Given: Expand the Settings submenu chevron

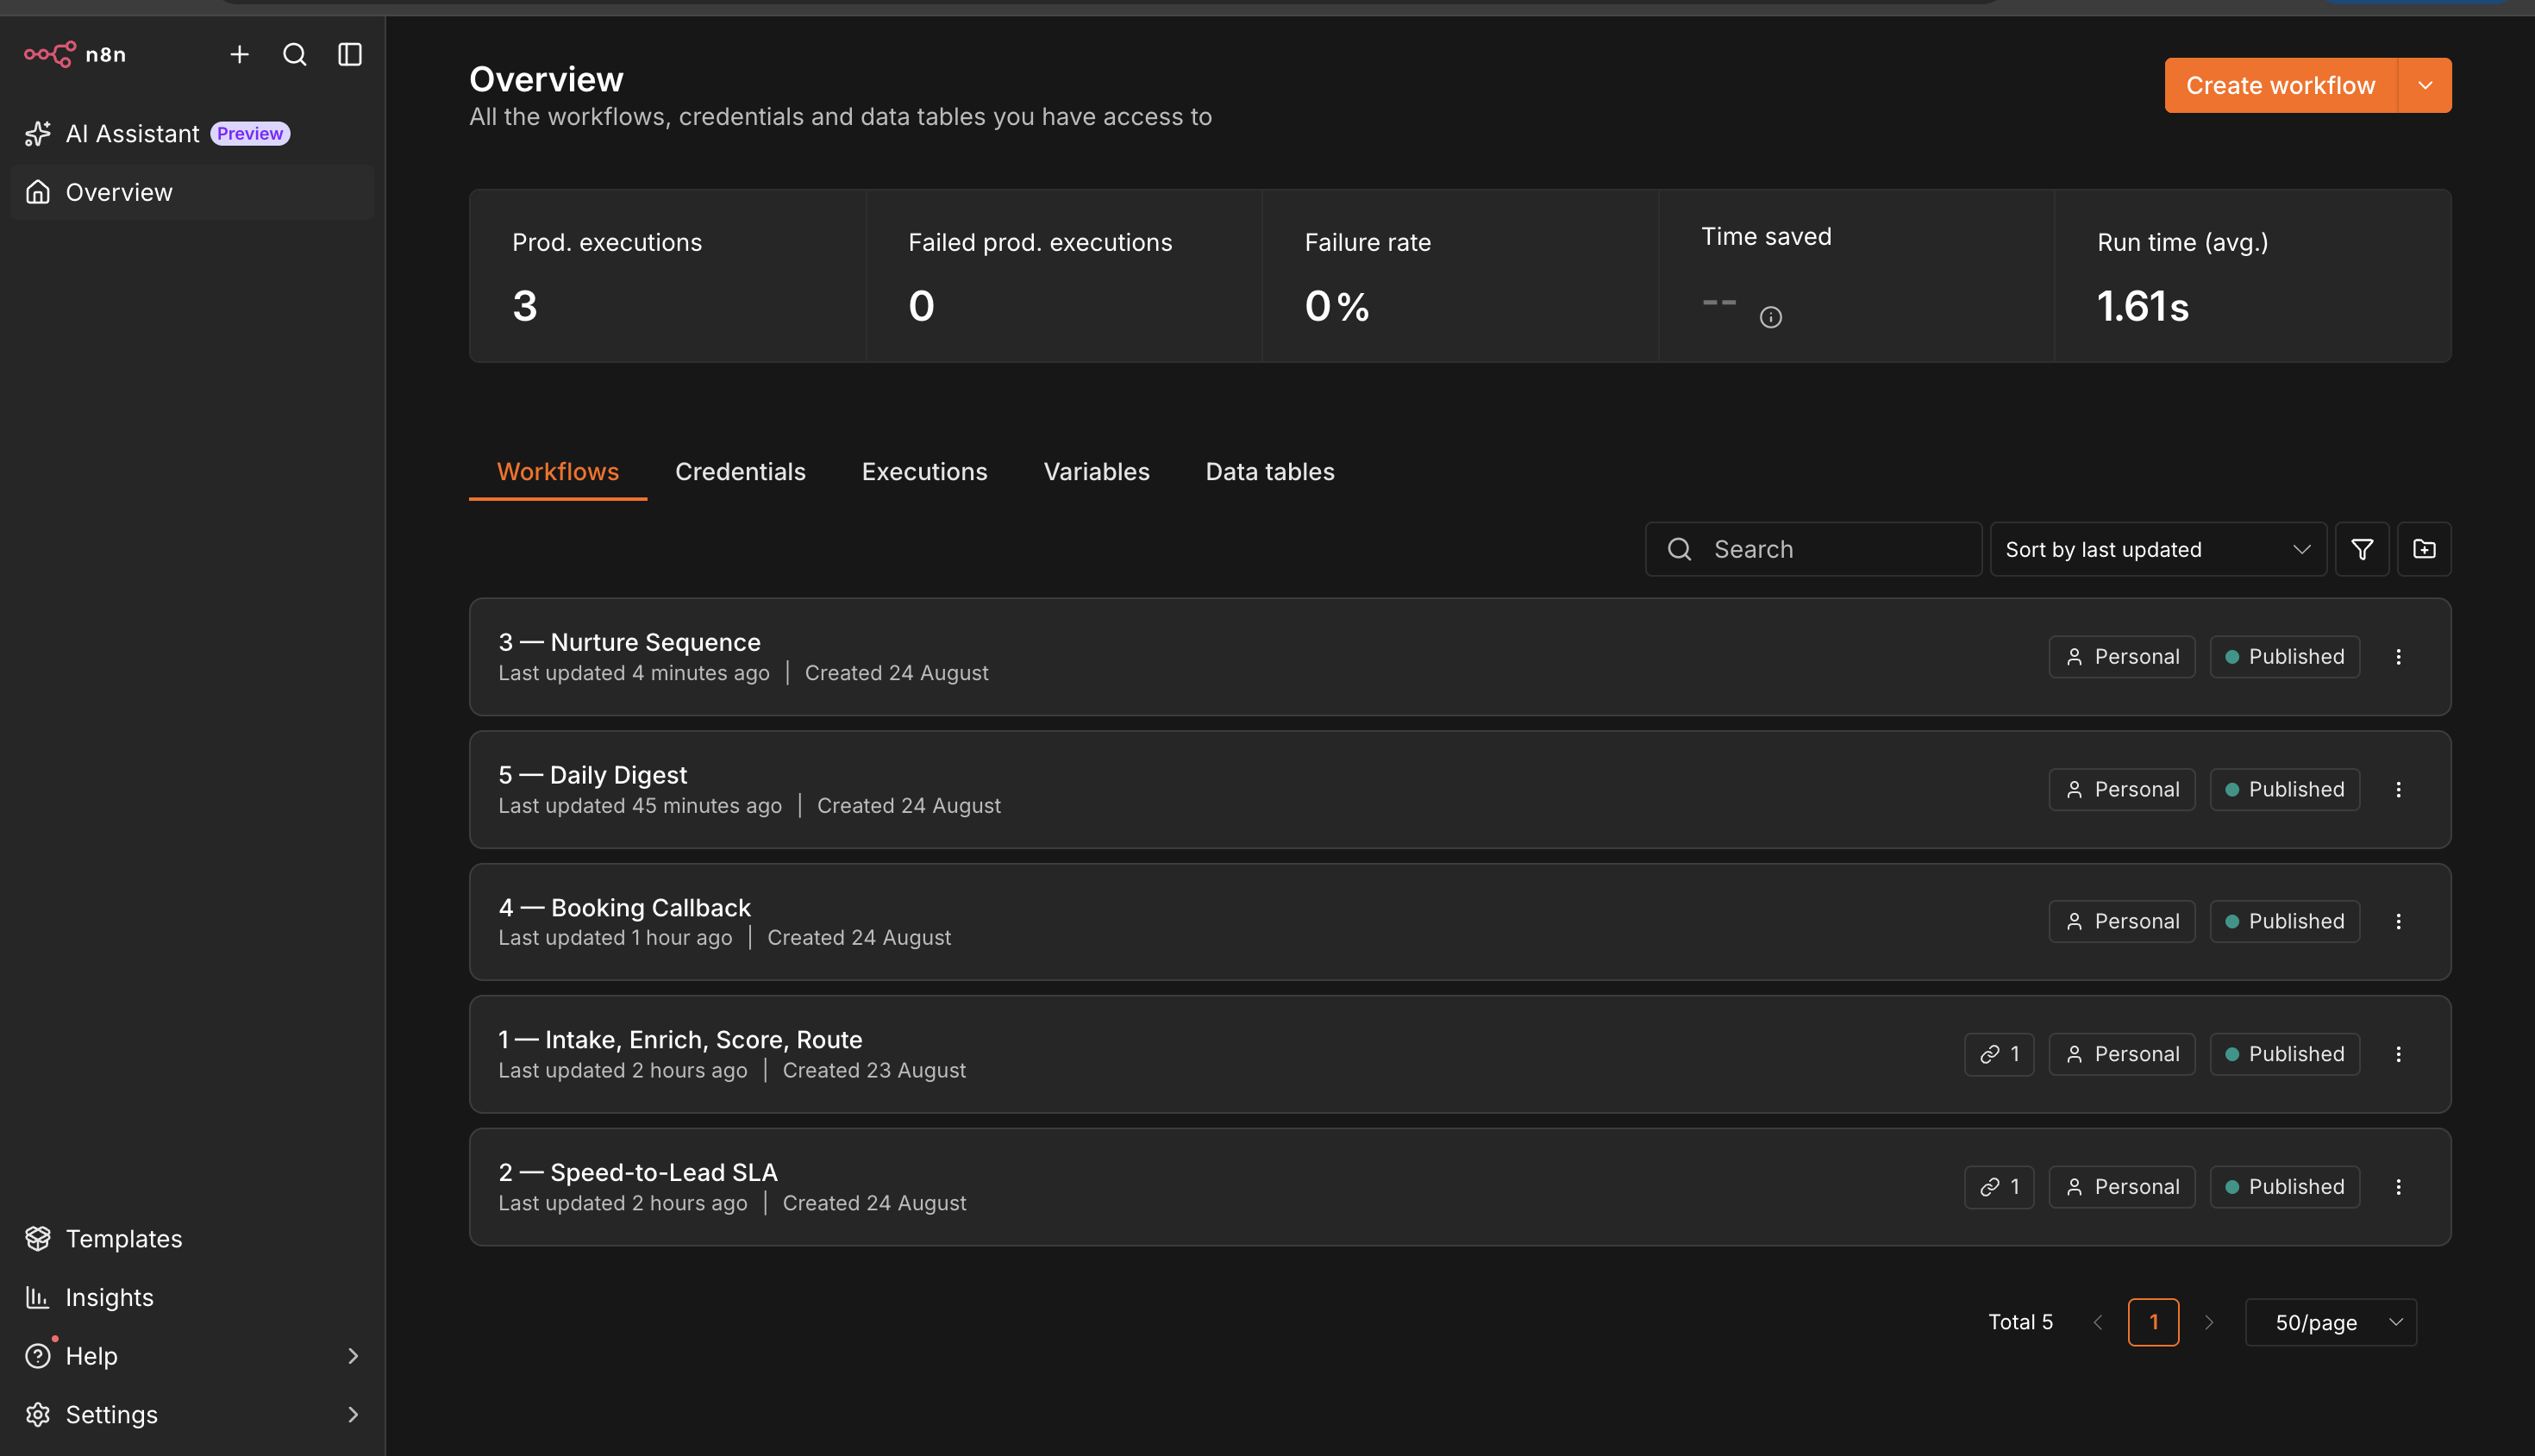Looking at the screenshot, I should [x=352, y=1413].
